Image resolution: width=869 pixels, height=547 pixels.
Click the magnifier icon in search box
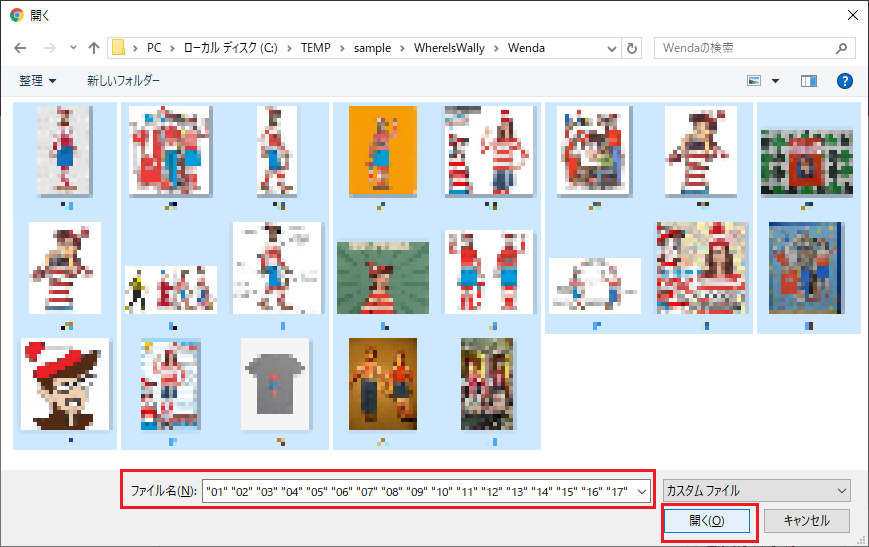click(x=841, y=48)
